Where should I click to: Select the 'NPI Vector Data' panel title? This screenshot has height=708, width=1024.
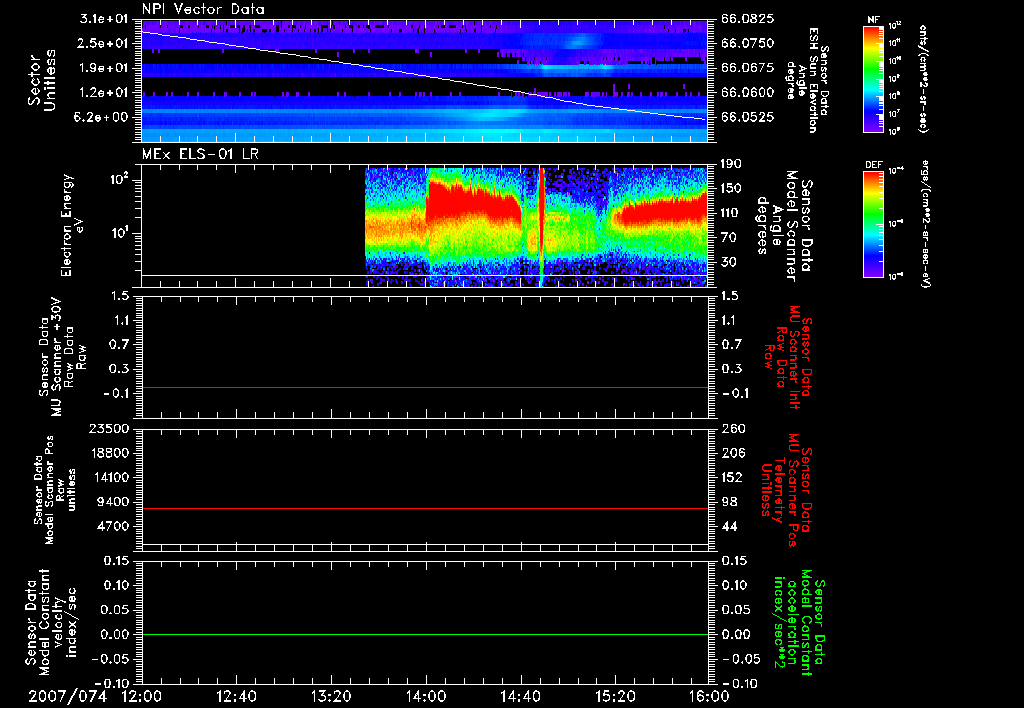[x=204, y=9]
